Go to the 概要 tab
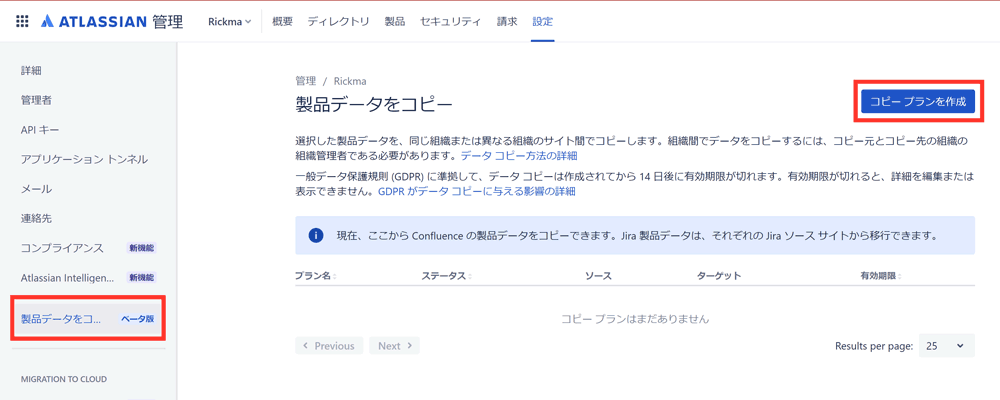This screenshot has height=400, width=1000. [282, 21]
